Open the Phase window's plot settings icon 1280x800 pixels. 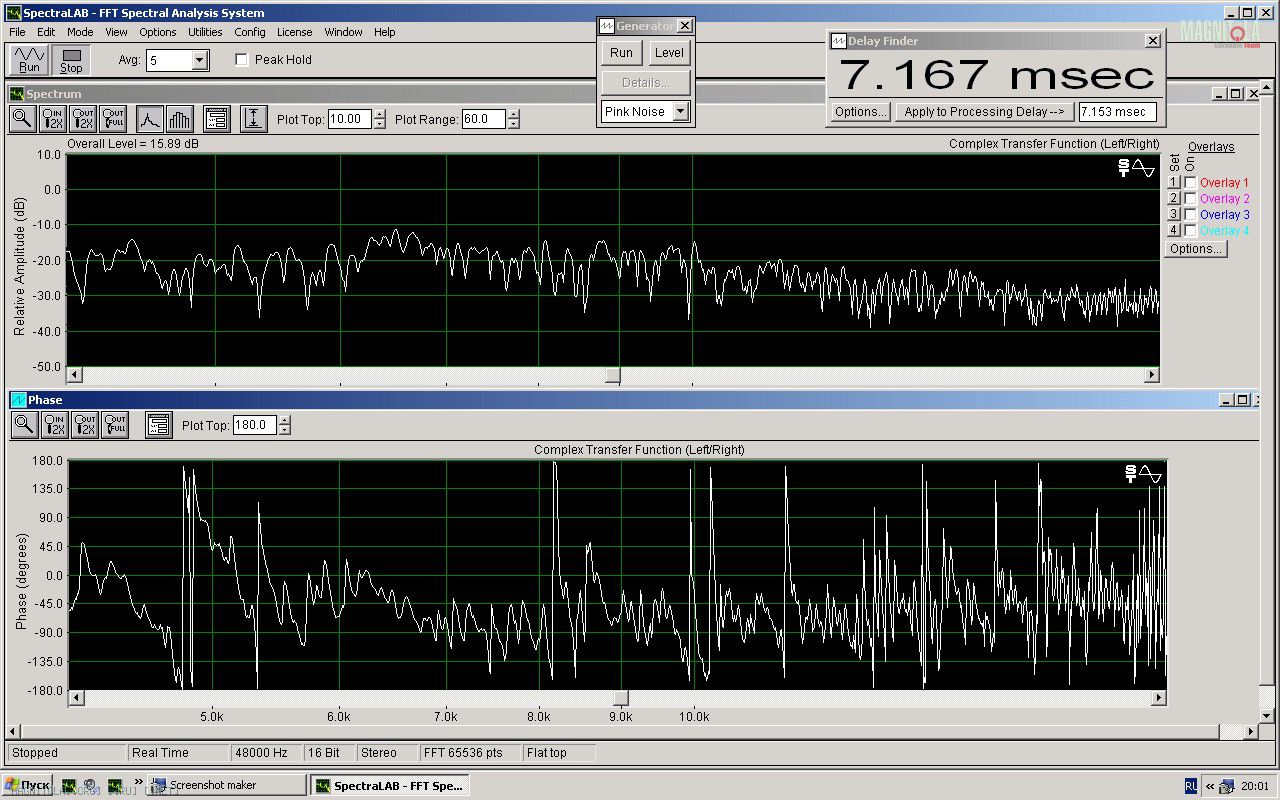click(x=158, y=425)
